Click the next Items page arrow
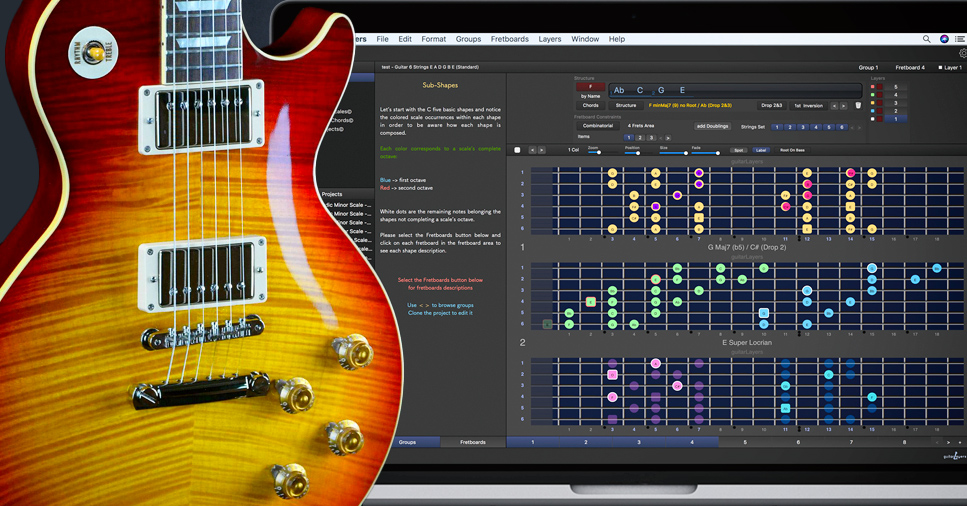967x506 pixels. [x=667, y=138]
